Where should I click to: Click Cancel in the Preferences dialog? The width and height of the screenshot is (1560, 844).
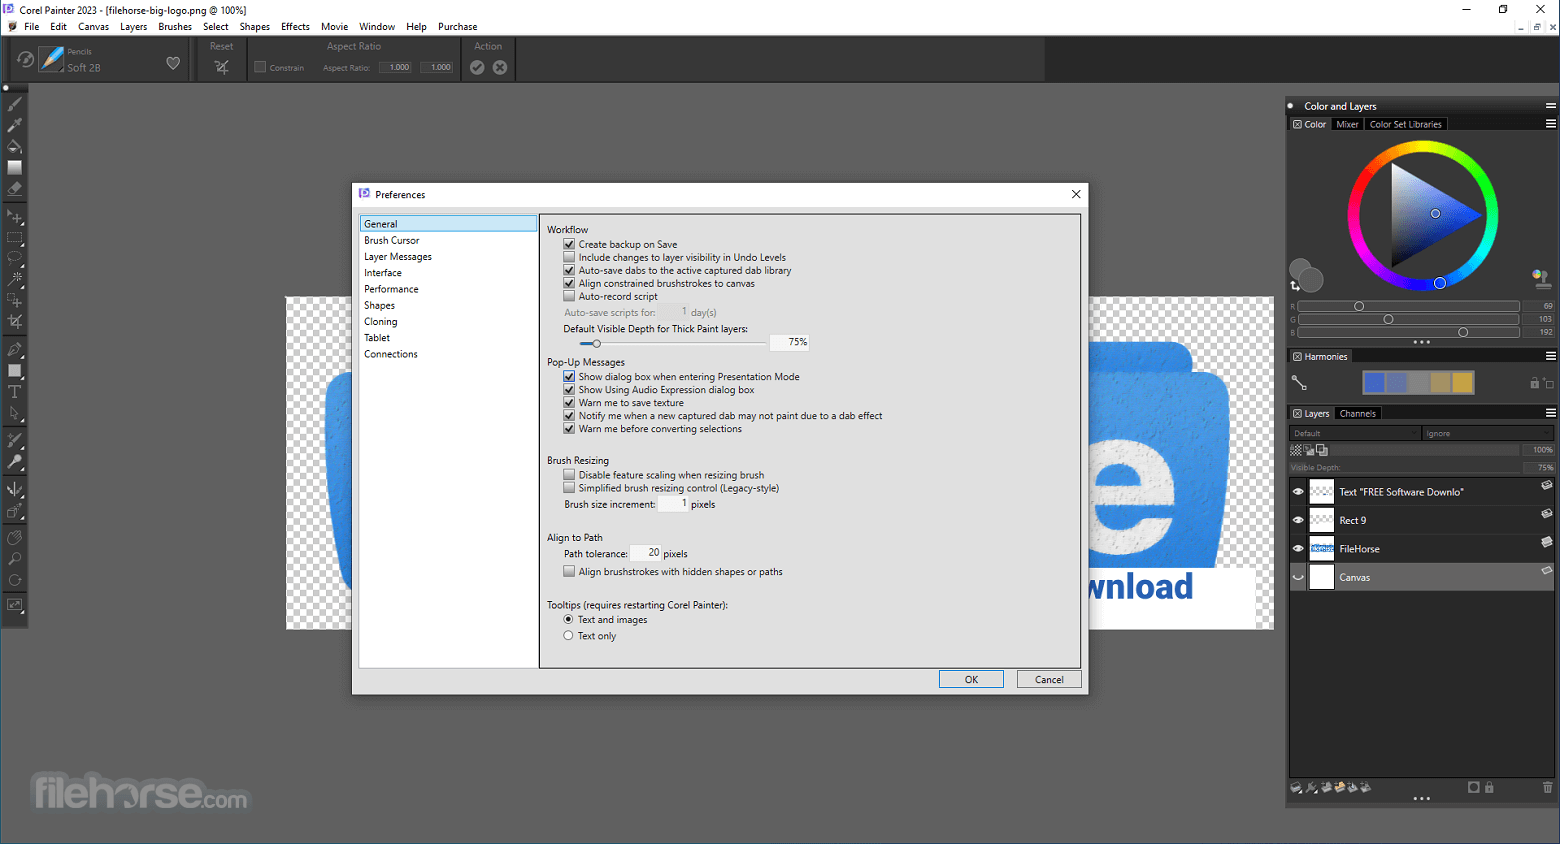point(1049,679)
